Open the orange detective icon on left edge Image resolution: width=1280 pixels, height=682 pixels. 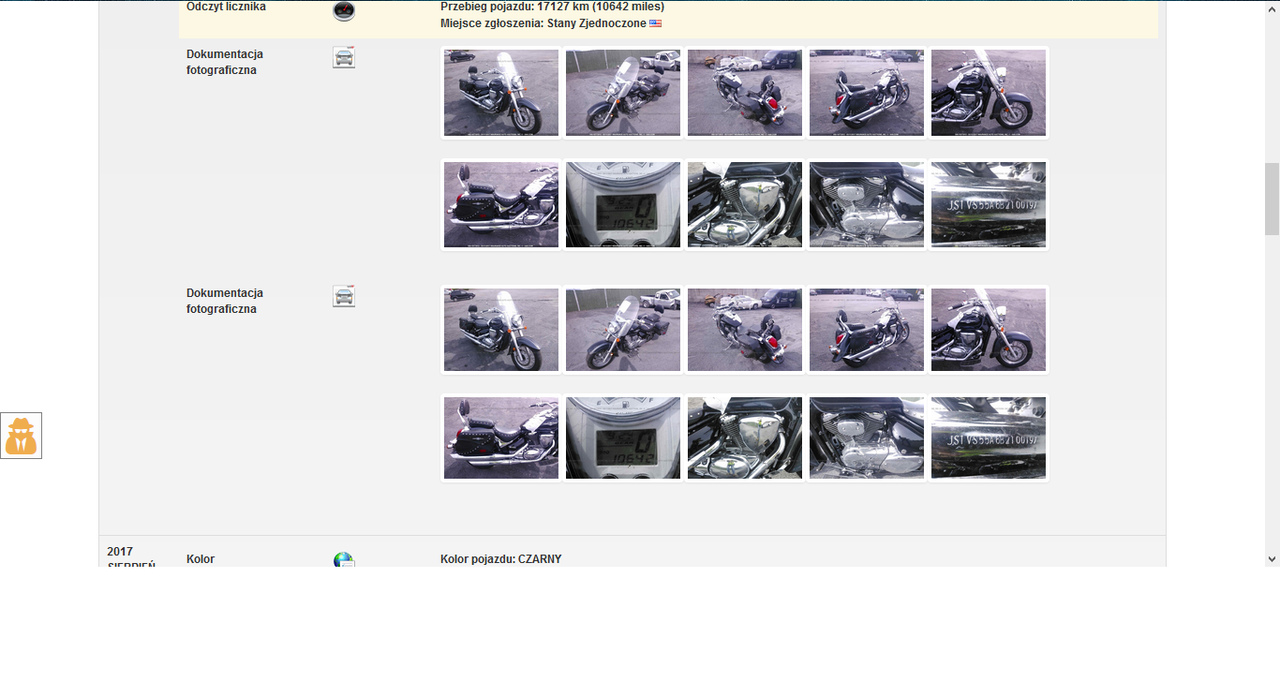(21, 436)
